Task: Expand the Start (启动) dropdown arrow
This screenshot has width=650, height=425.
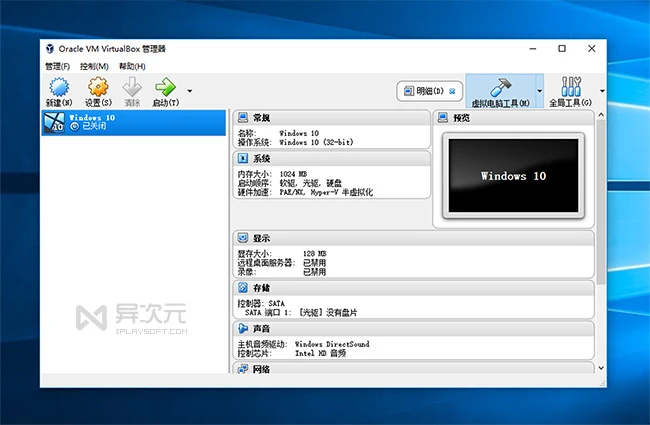Action: [189, 91]
